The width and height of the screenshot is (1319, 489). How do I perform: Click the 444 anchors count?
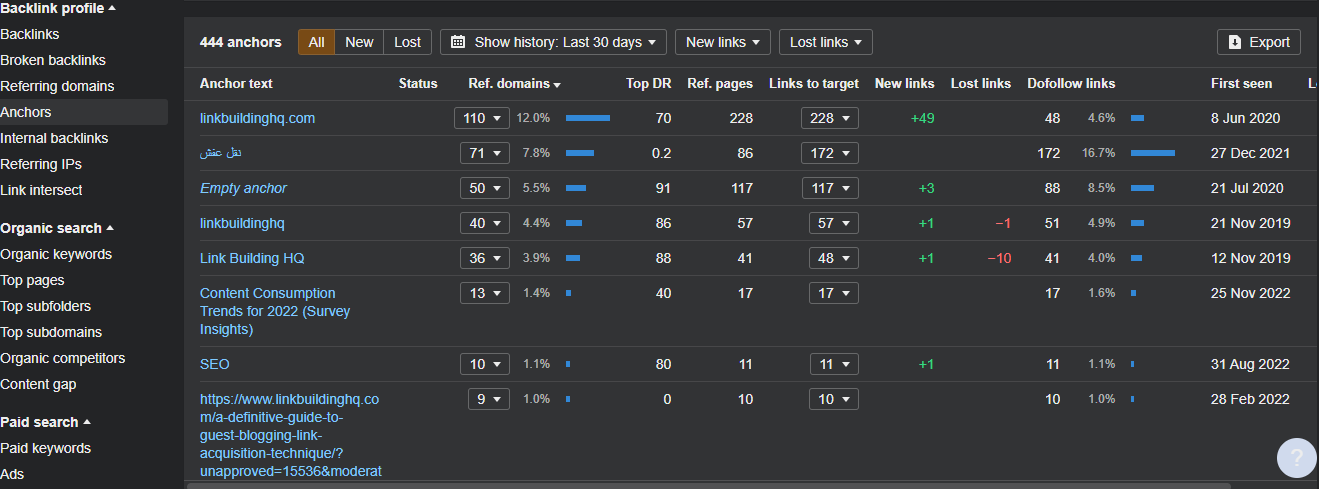241,42
